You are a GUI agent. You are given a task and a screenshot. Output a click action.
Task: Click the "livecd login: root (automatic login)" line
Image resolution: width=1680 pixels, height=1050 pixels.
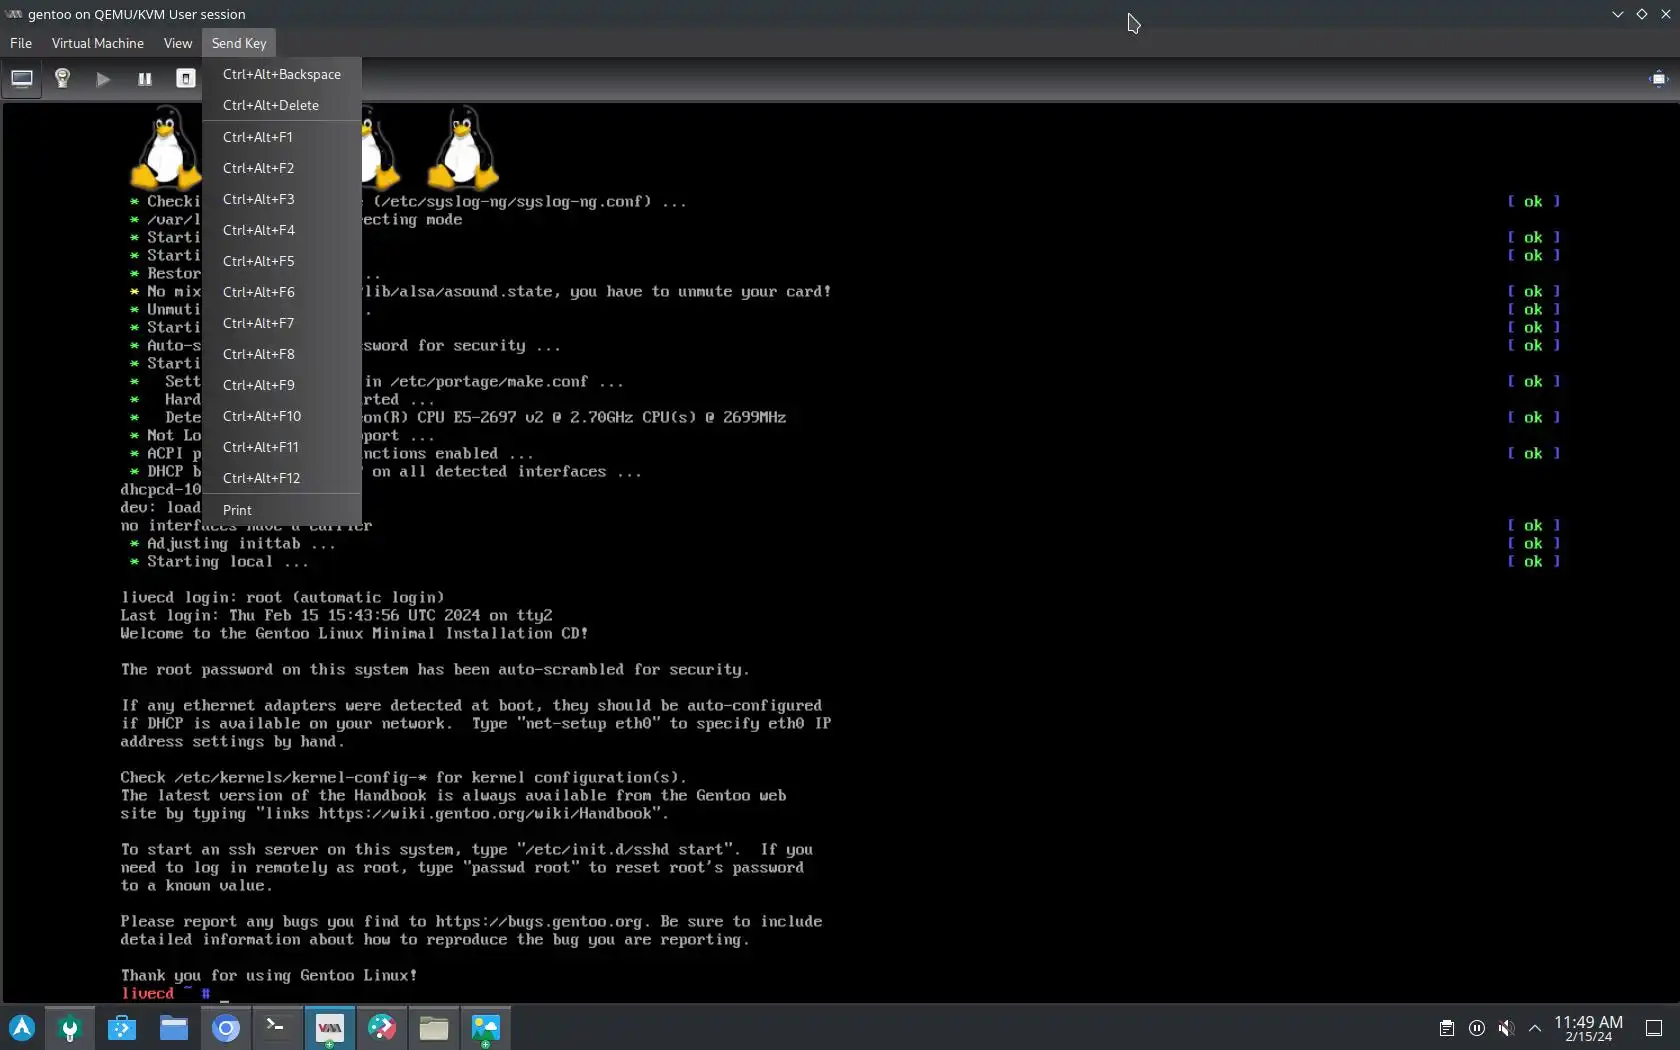click(x=282, y=597)
